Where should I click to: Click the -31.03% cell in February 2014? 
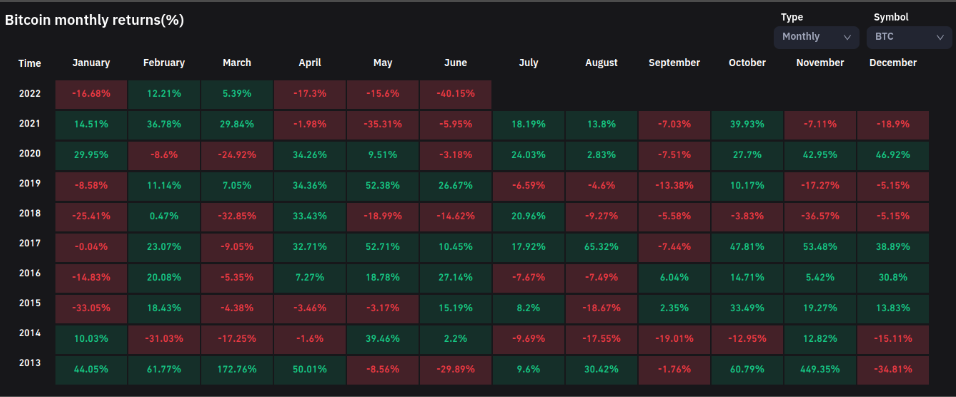[x=164, y=339]
